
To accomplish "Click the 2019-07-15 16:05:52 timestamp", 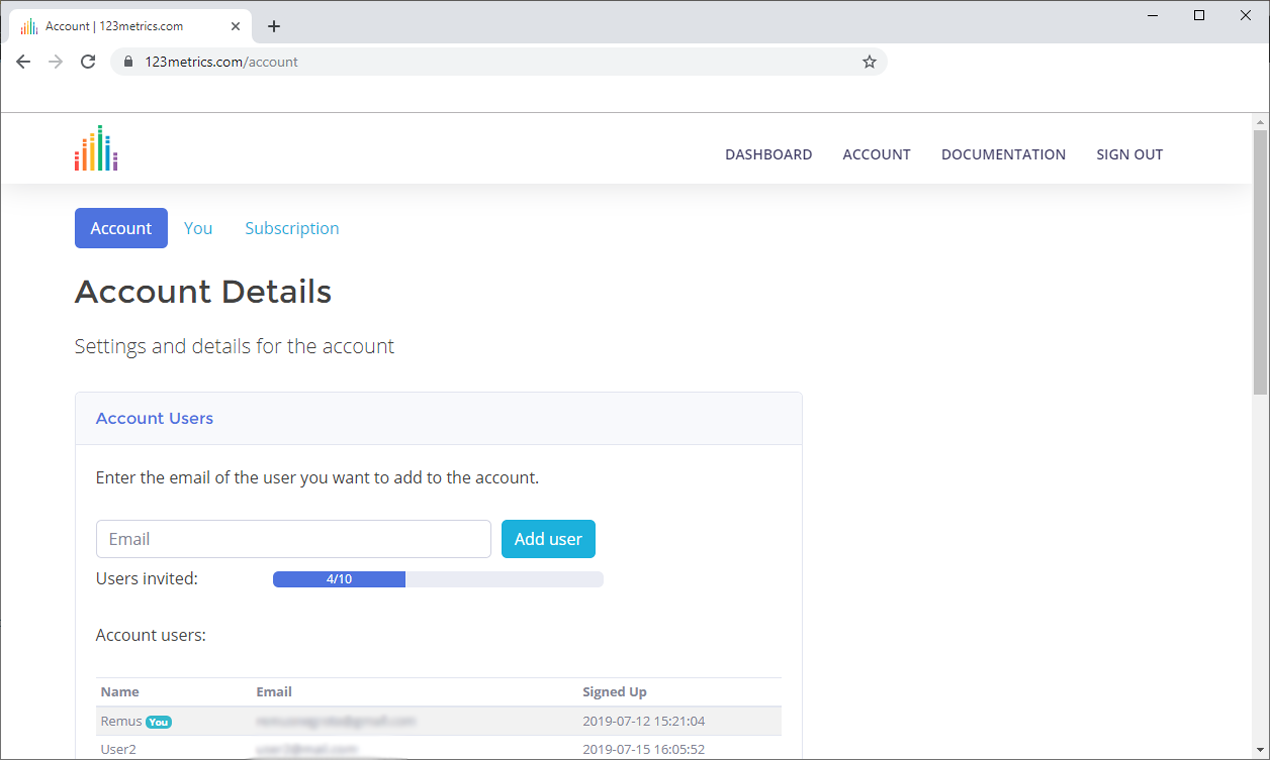I will tap(644, 749).
